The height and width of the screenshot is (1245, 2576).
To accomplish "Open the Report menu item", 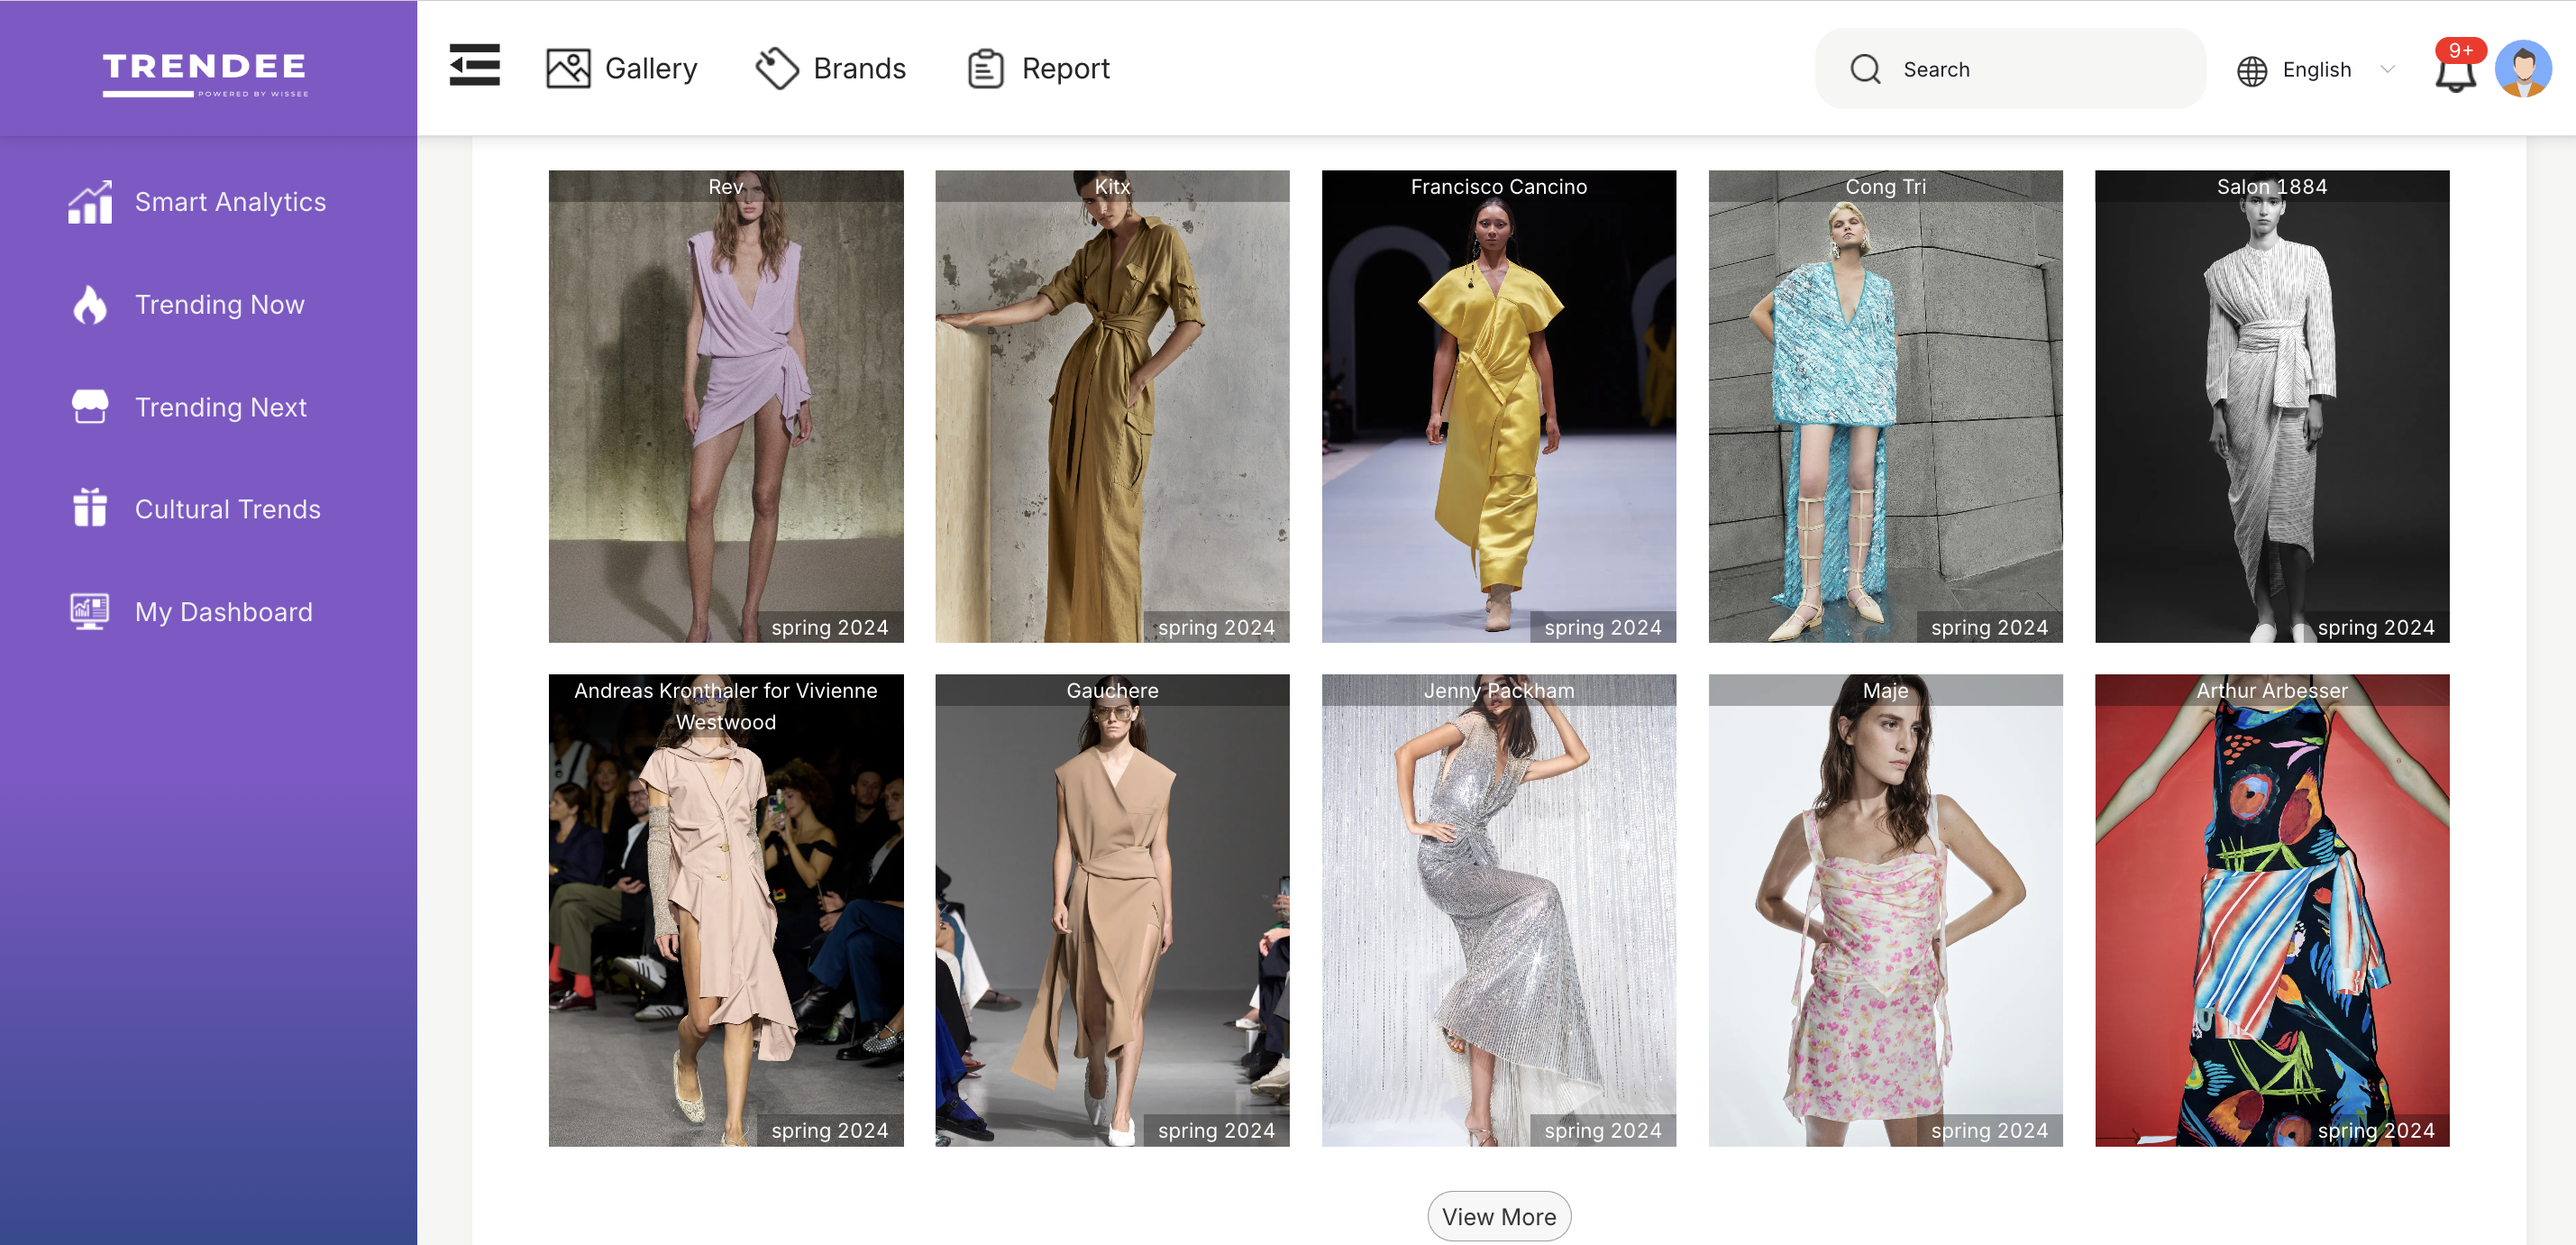I will coord(1038,69).
